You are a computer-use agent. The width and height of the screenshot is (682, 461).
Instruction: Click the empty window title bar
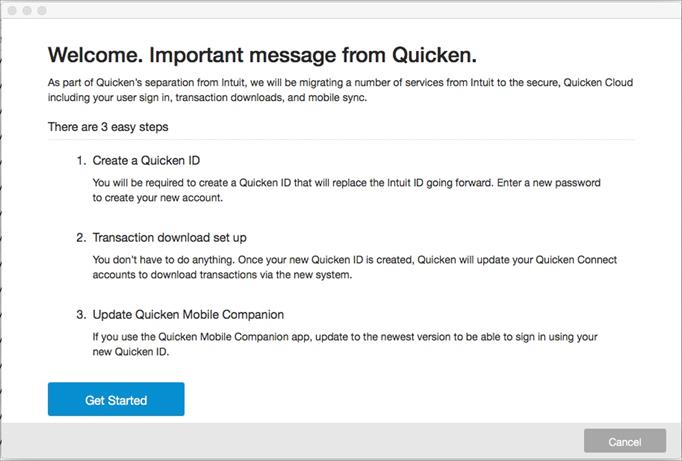coord(340,9)
